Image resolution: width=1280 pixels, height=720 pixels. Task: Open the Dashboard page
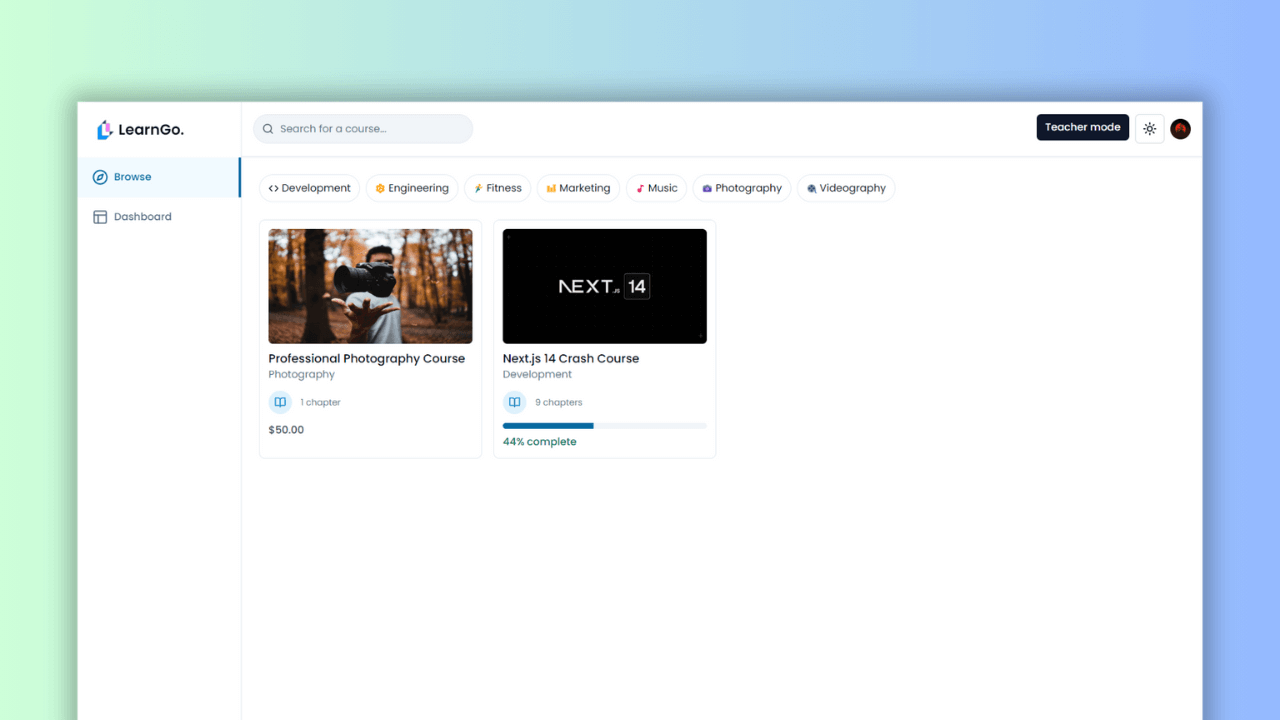tap(142, 216)
